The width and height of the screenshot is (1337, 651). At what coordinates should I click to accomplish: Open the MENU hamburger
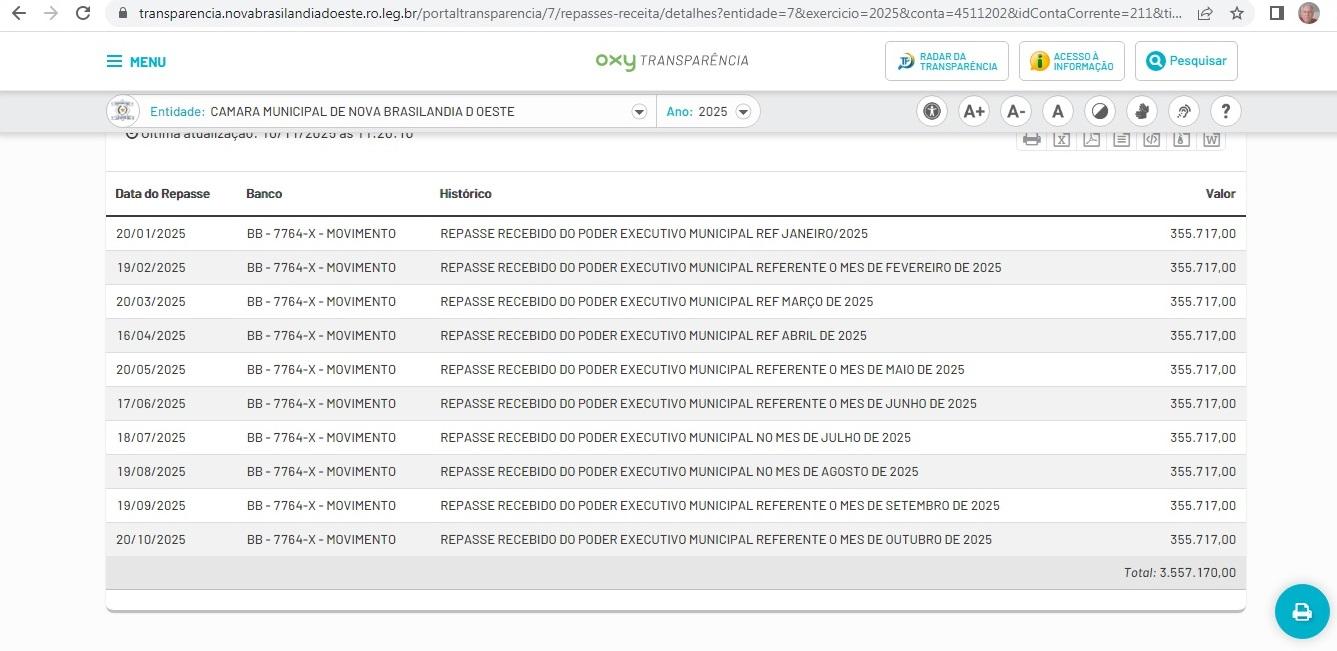[x=136, y=62]
